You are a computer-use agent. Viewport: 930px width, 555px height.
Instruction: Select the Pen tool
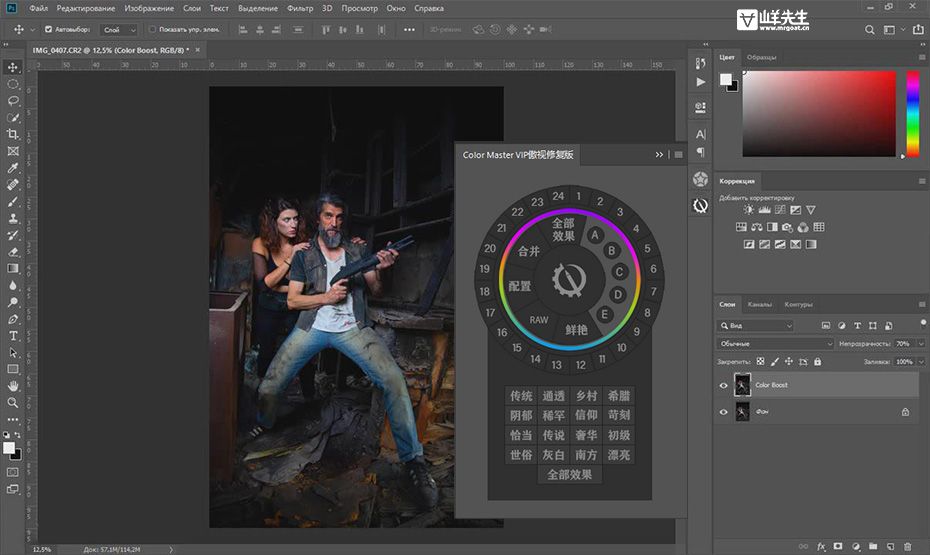(x=12, y=319)
